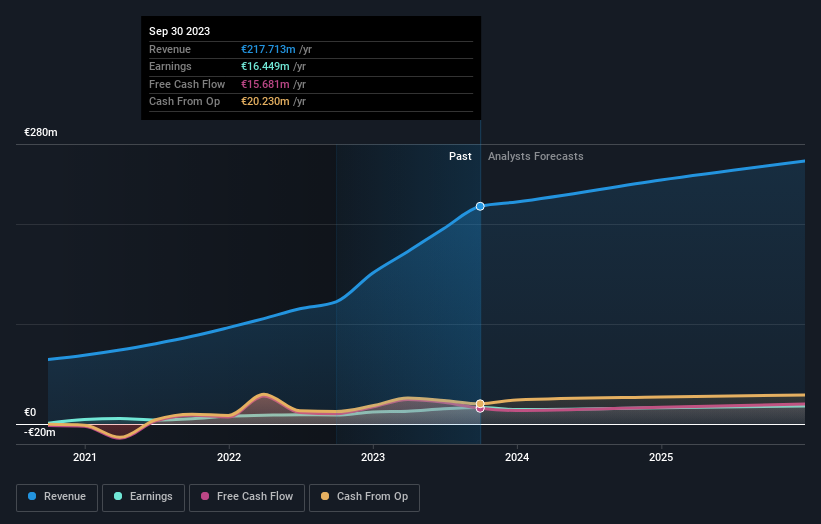The width and height of the screenshot is (821, 524).
Task: Click the pink Free Cash Flow legend dot
Action: point(205,496)
